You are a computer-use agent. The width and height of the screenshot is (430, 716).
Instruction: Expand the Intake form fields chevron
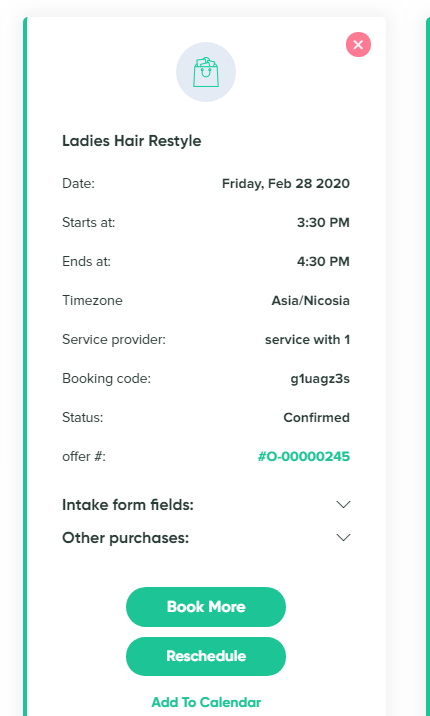343,505
